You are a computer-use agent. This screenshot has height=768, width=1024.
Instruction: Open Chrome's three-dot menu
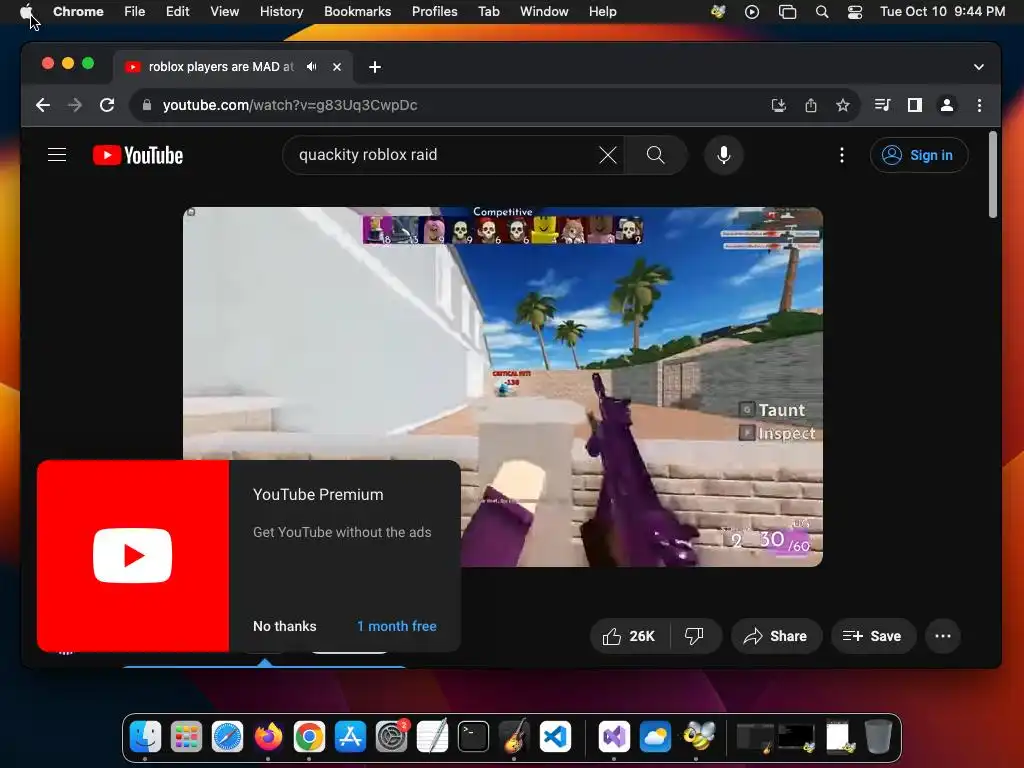click(979, 105)
